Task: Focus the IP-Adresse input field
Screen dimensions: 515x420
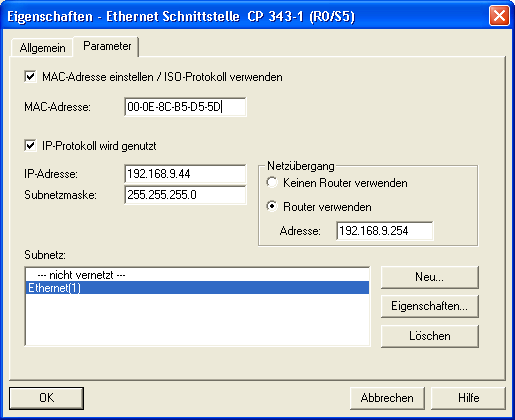Action: [185, 174]
